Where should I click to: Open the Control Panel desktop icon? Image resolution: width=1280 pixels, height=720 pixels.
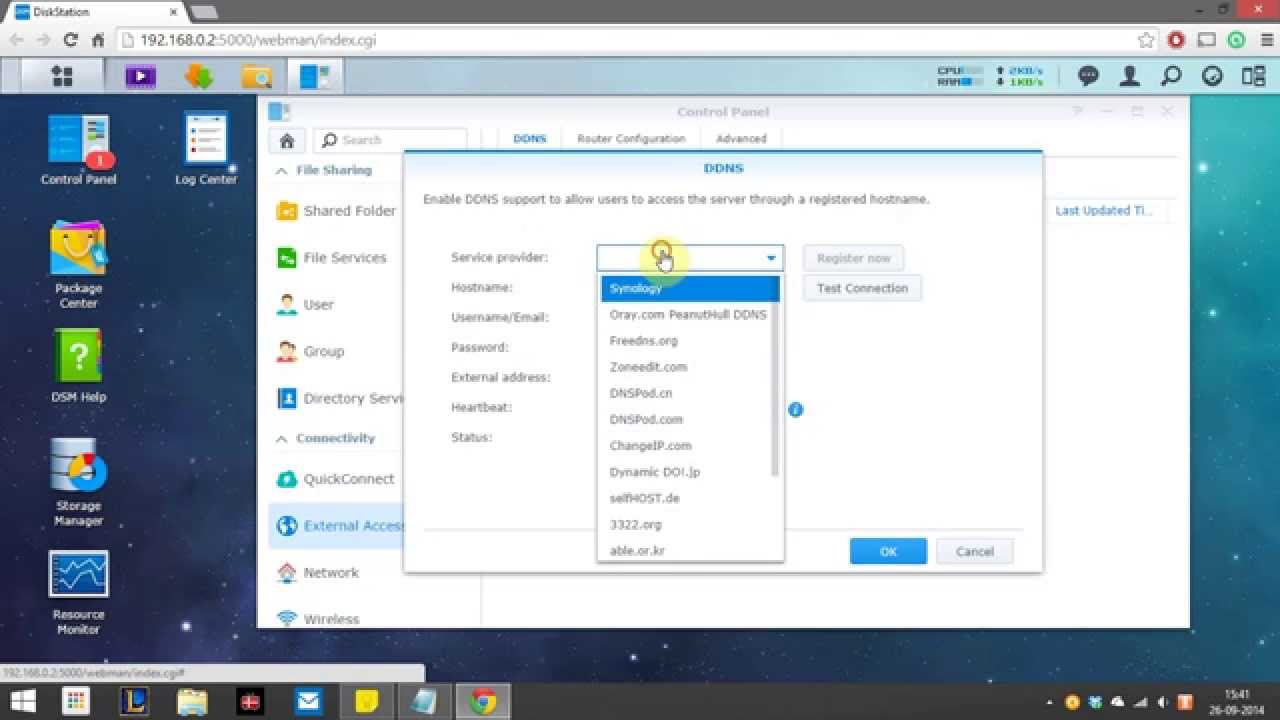[x=78, y=150]
